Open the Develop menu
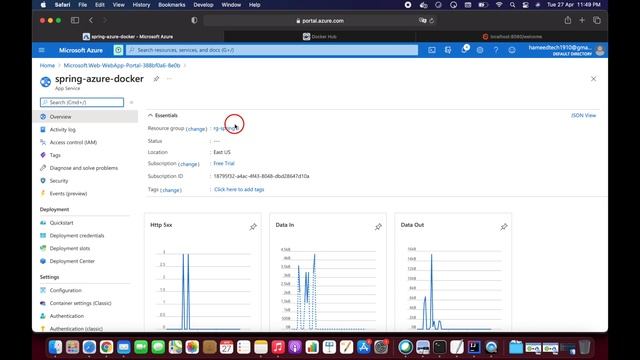 click(203, 5)
